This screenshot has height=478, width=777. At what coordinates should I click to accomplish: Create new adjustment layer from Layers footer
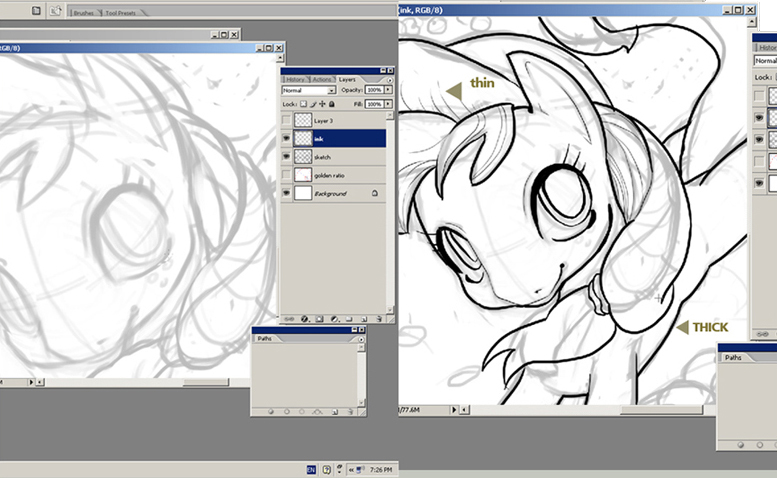[334, 319]
